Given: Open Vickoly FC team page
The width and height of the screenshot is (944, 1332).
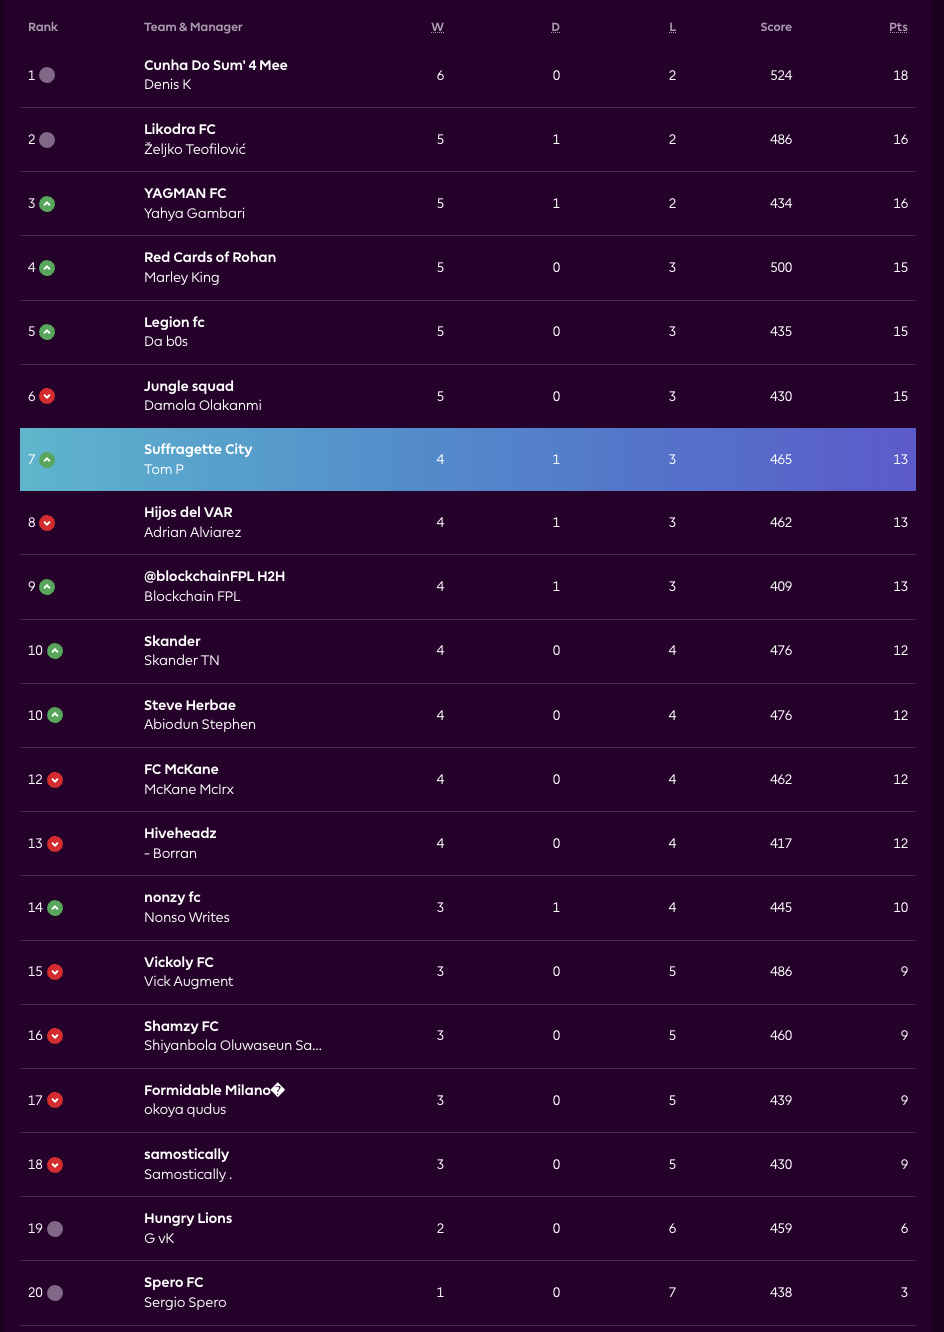Looking at the screenshot, I should click(179, 962).
